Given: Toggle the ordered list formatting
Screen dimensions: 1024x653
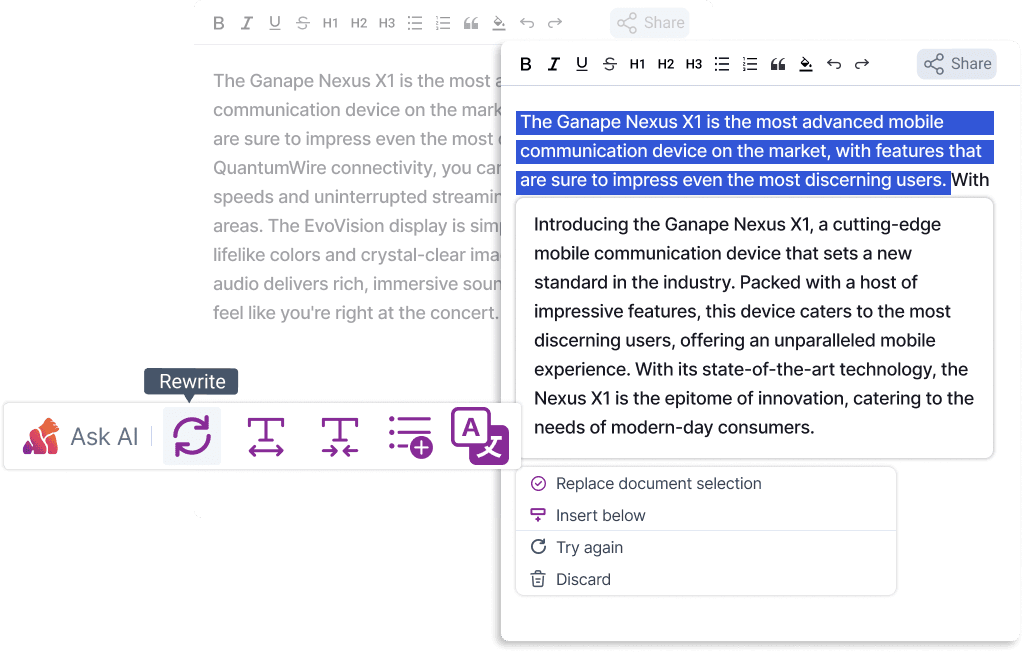Looking at the screenshot, I should (750, 64).
